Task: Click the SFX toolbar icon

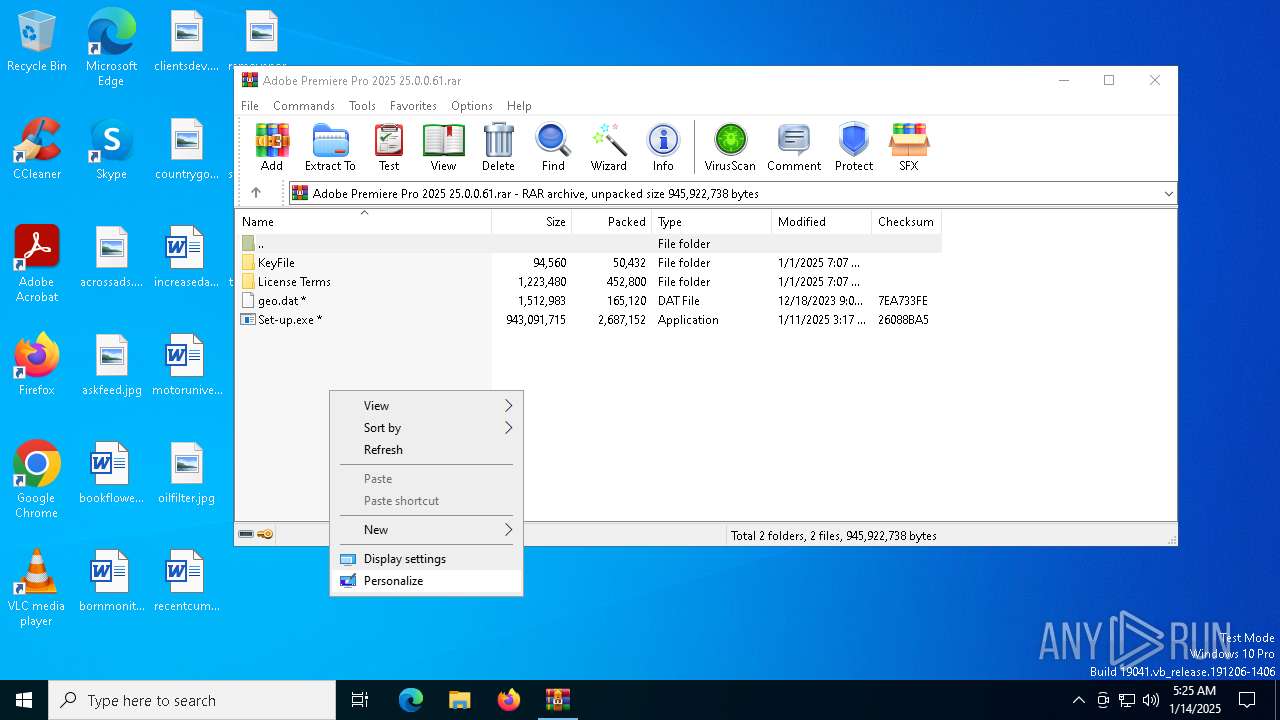Action: (908, 147)
